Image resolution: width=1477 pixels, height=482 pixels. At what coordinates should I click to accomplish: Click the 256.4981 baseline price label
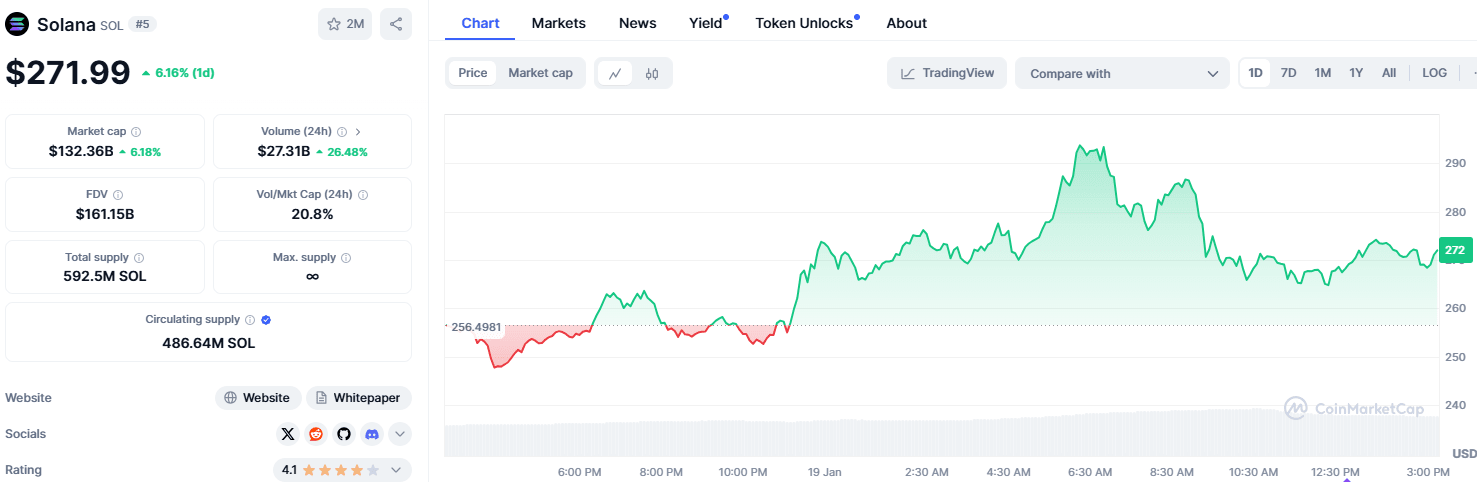[x=476, y=326]
